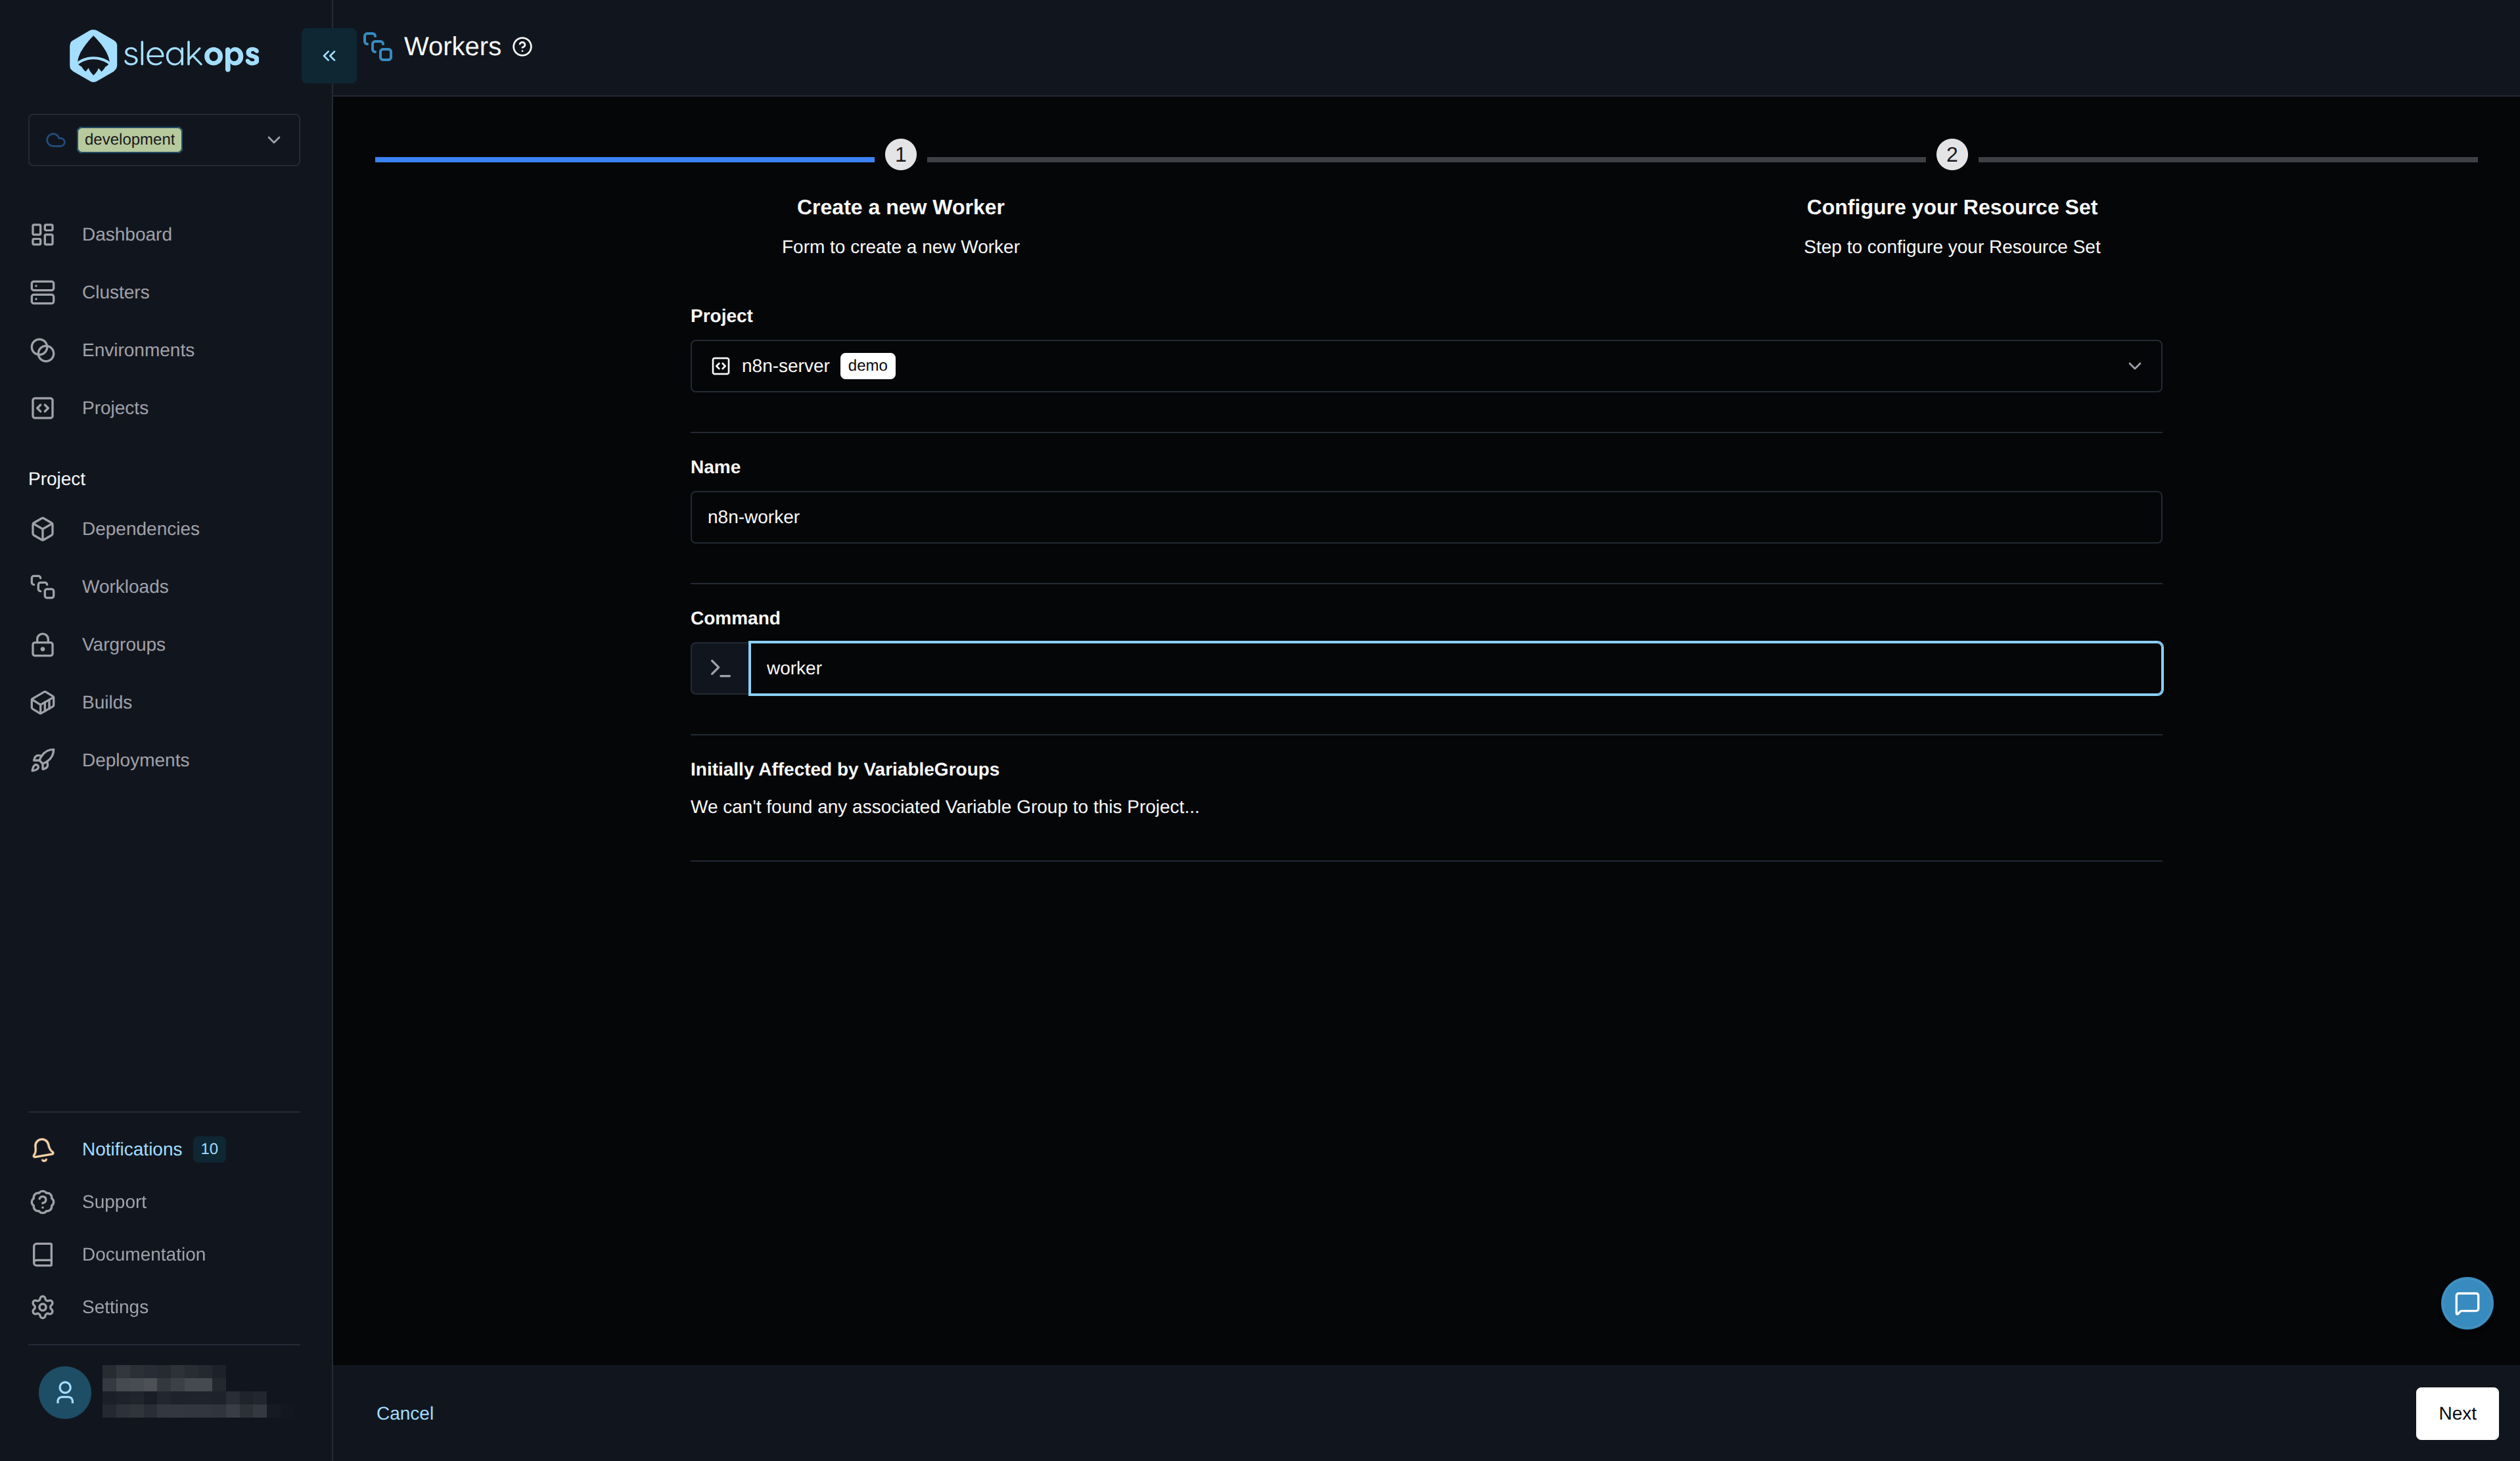This screenshot has height=1461, width=2520.
Task: Open the chat support bubble
Action: (2466, 1302)
